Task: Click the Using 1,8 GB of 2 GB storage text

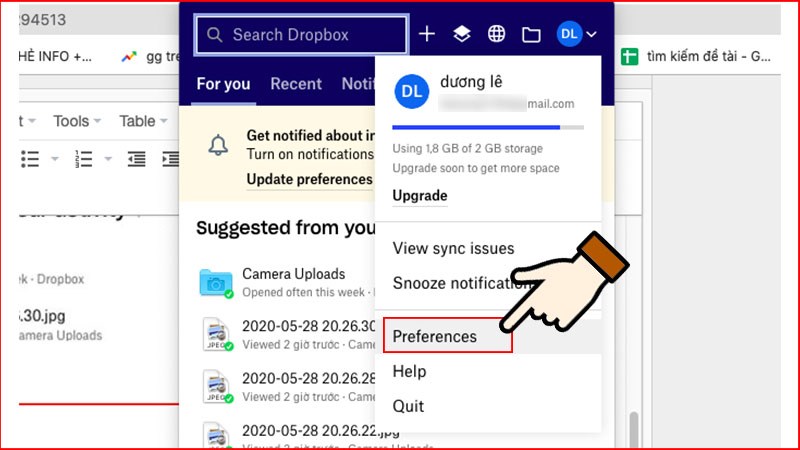Action: click(467, 148)
